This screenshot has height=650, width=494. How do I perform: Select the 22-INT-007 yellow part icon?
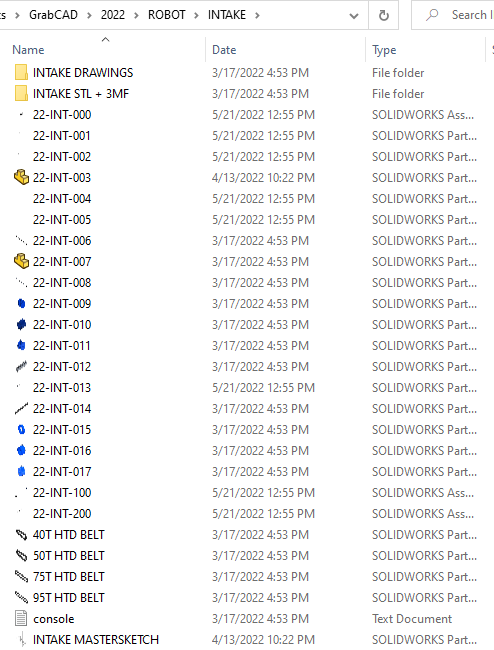point(21,262)
